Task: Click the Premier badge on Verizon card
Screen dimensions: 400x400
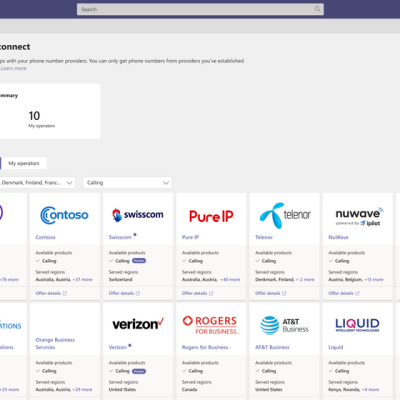Action: (139, 371)
